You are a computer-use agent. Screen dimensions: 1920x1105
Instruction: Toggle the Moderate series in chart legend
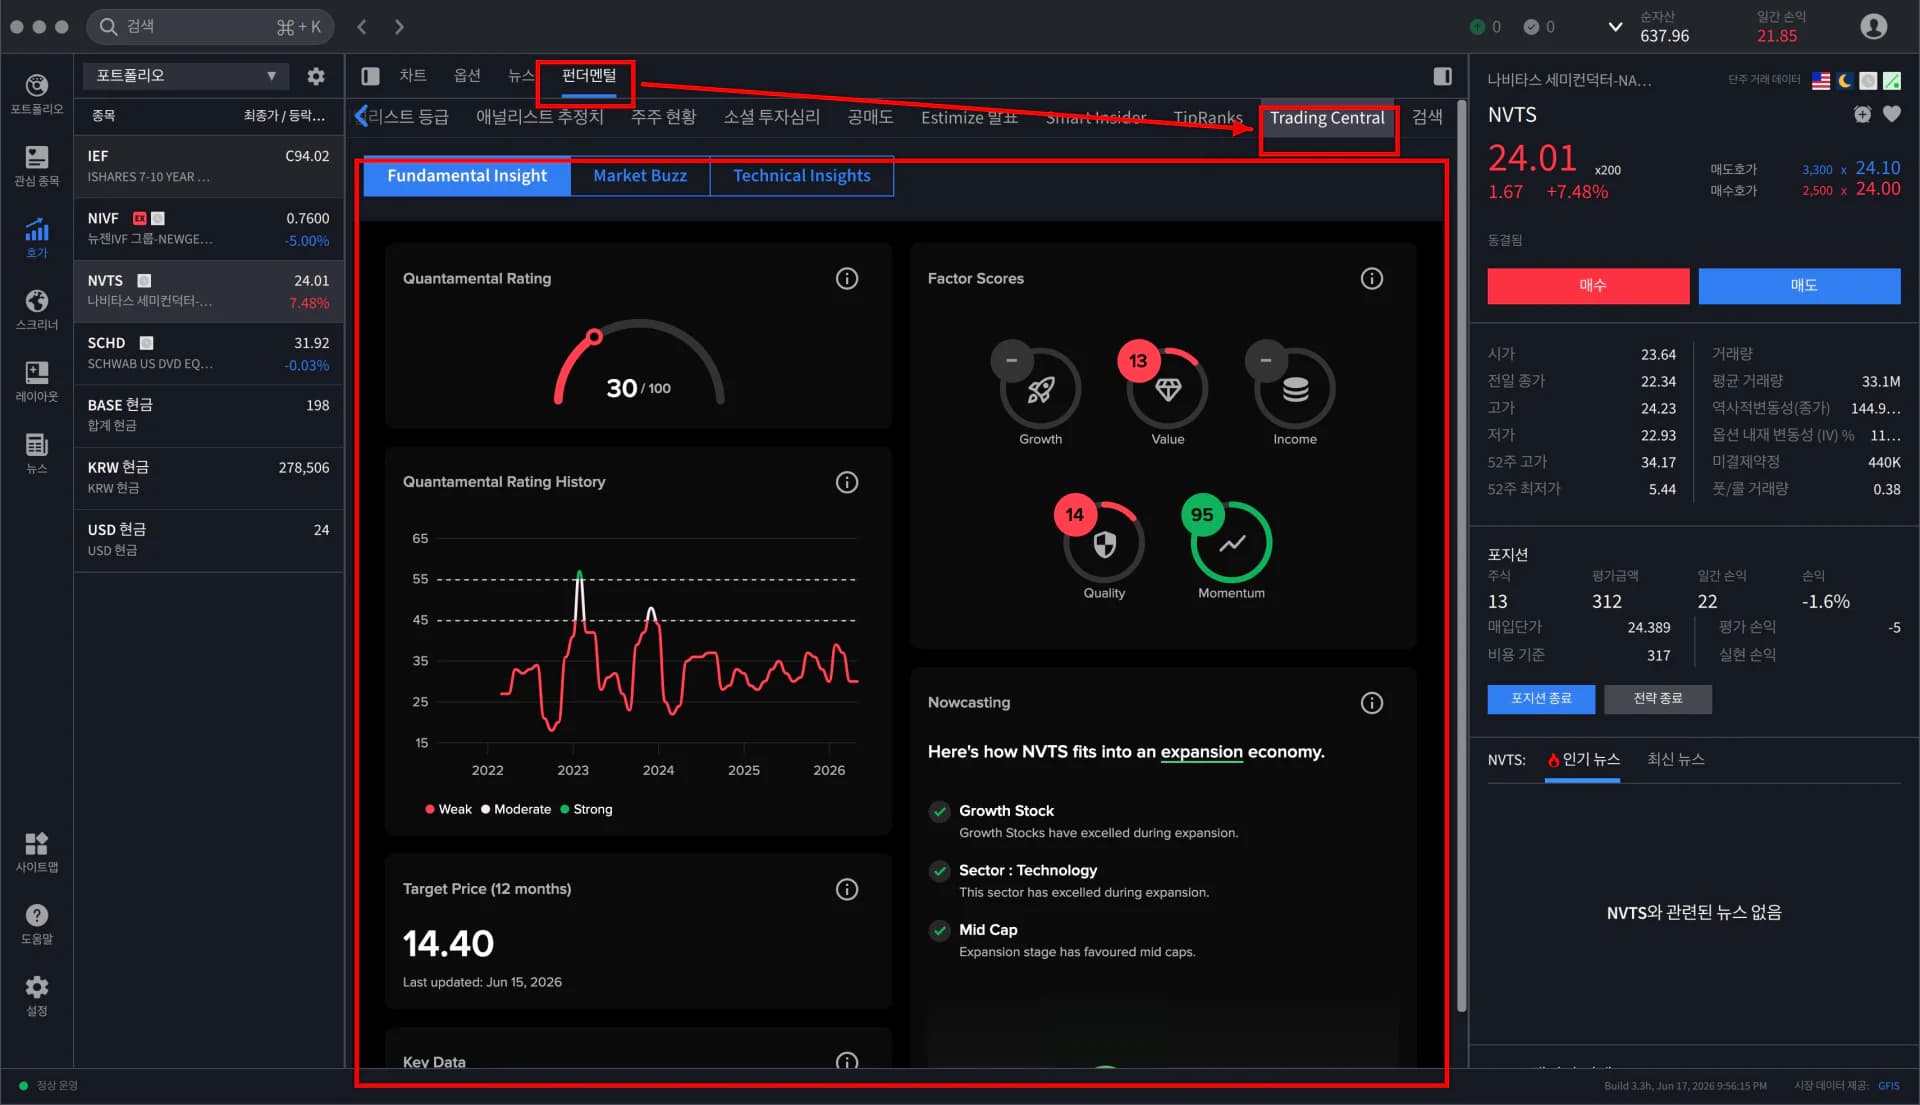pyautogui.click(x=516, y=810)
